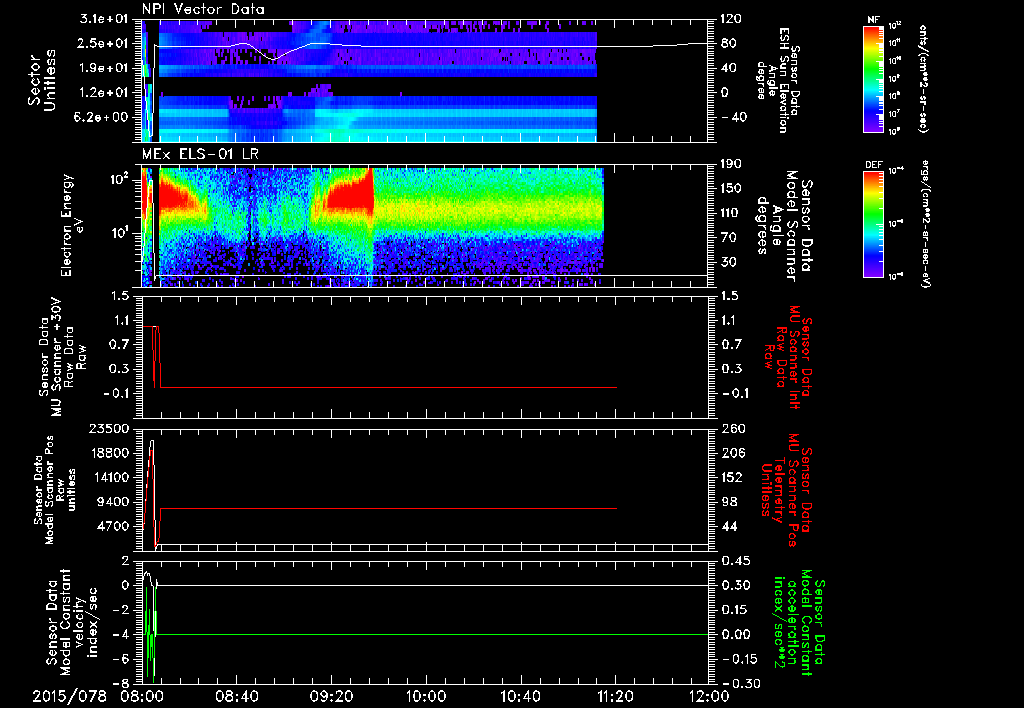The image size is (1024, 708).
Task: Click the 98 telemetry axis tick label
Action: click(731, 502)
